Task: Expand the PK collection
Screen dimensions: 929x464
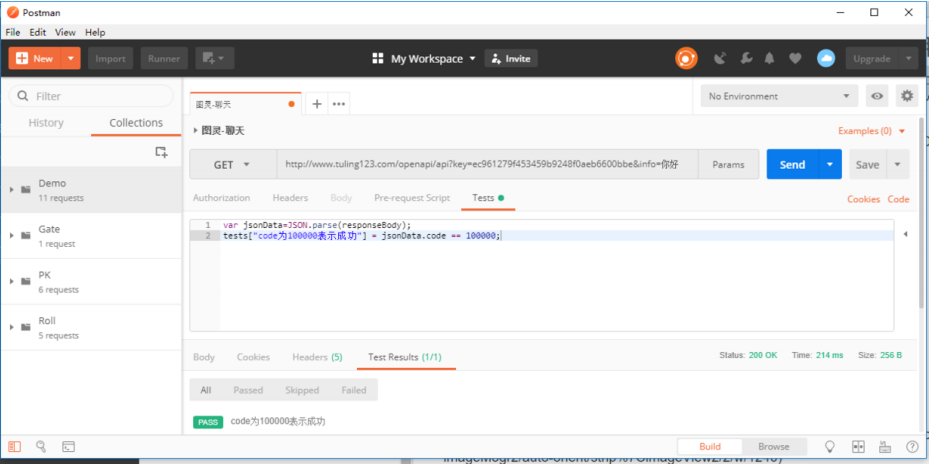Action: point(11,281)
